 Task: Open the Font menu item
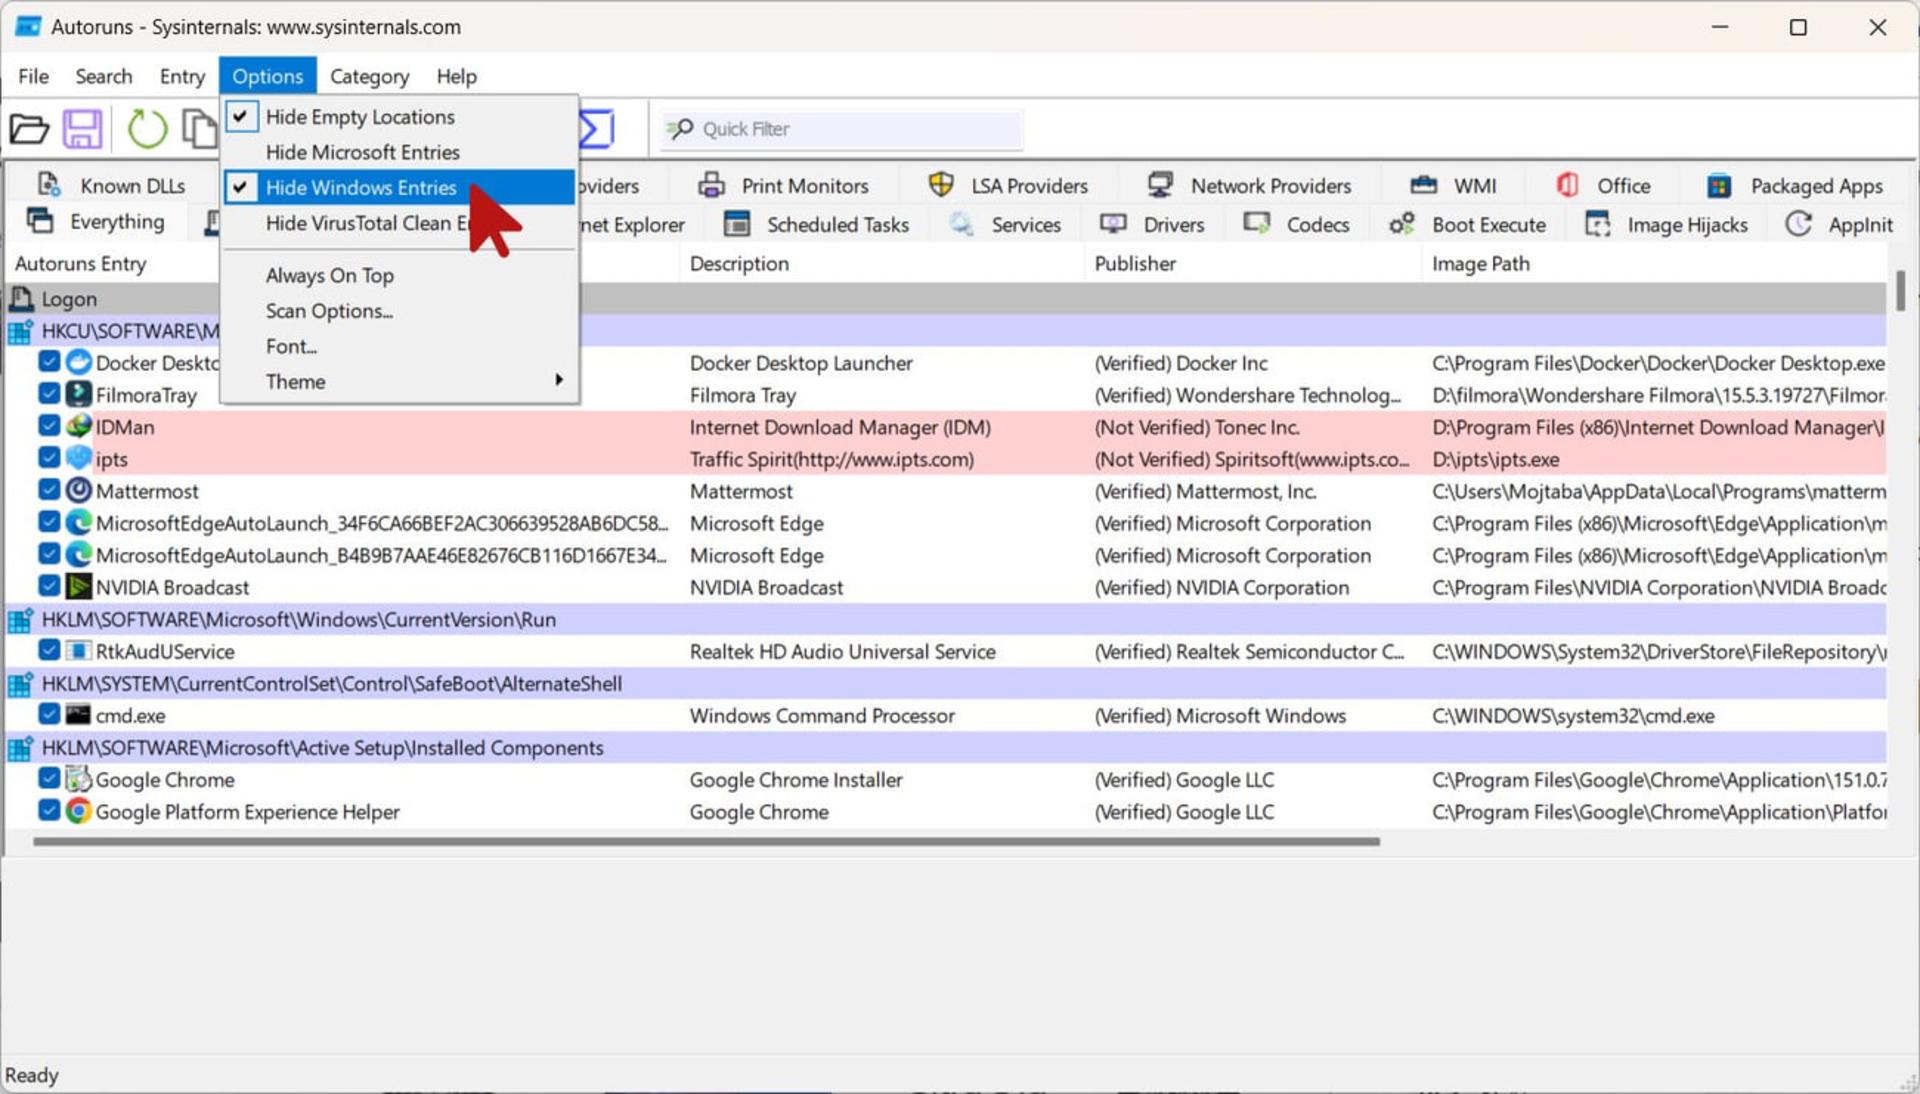pyautogui.click(x=399, y=346)
